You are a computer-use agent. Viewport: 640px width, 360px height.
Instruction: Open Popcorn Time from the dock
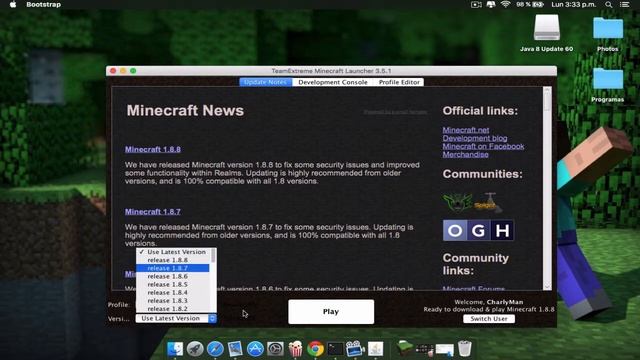point(295,349)
